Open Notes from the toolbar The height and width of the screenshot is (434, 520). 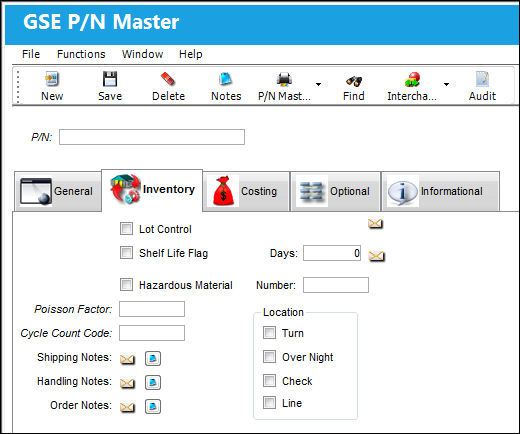226,79
